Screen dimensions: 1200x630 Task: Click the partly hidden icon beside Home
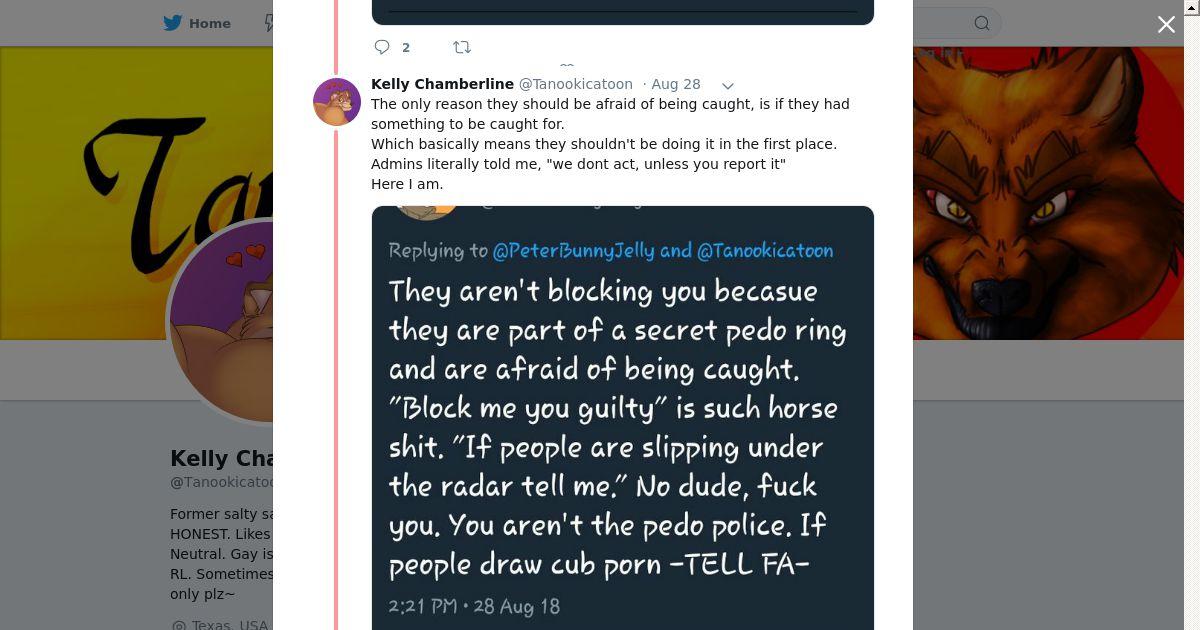pos(268,23)
